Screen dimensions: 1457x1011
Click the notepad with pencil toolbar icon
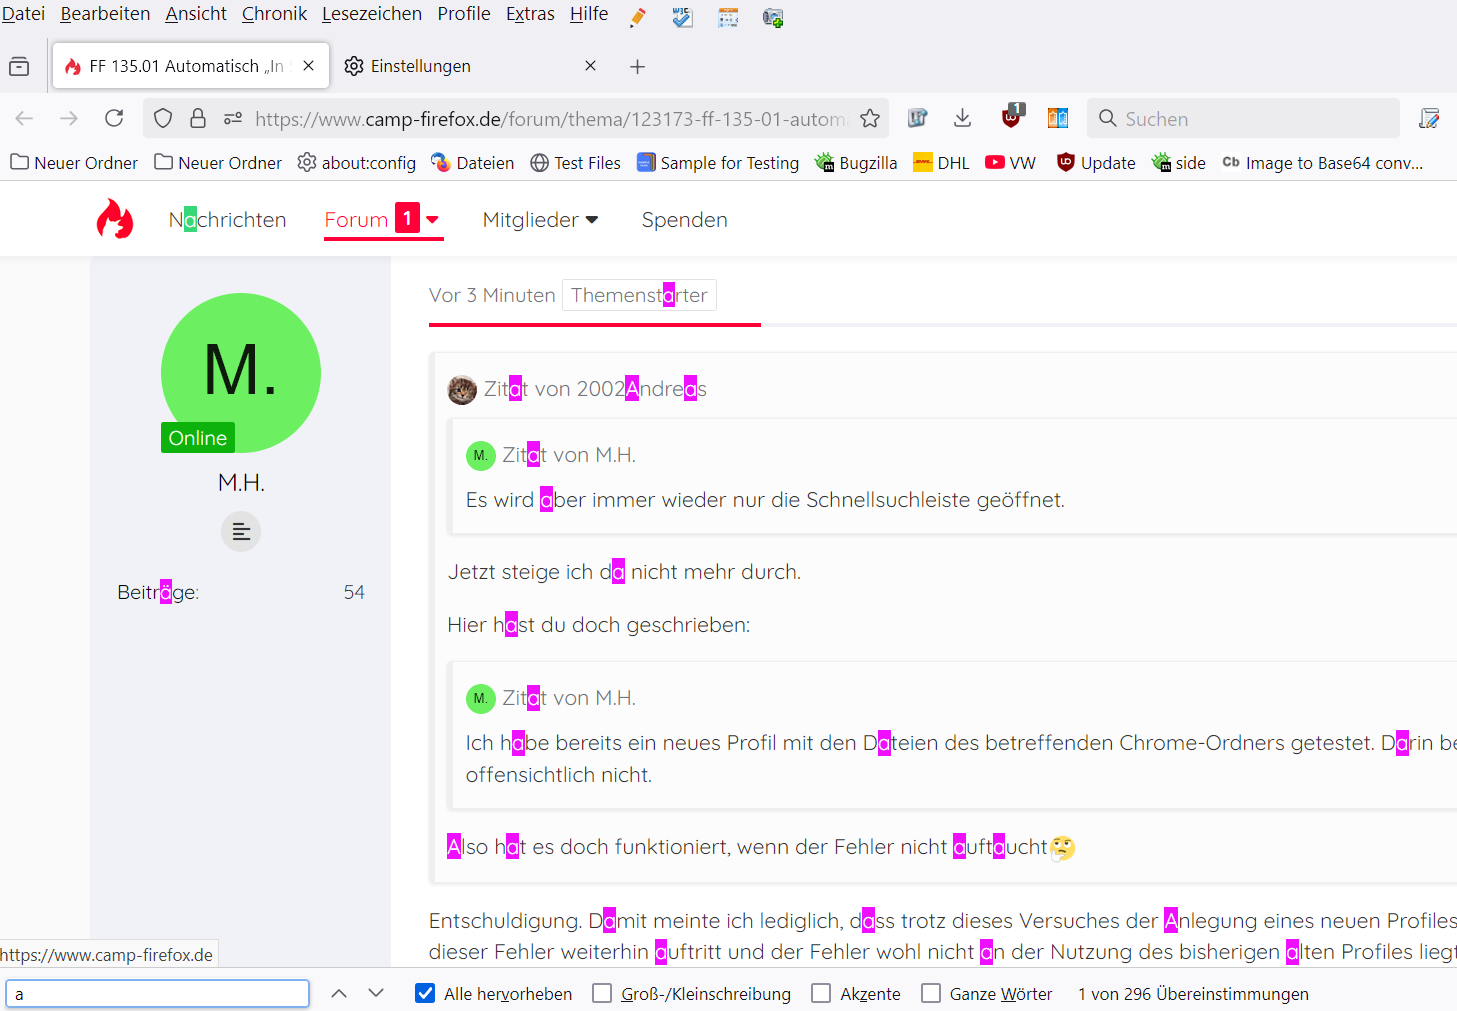(1429, 118)
